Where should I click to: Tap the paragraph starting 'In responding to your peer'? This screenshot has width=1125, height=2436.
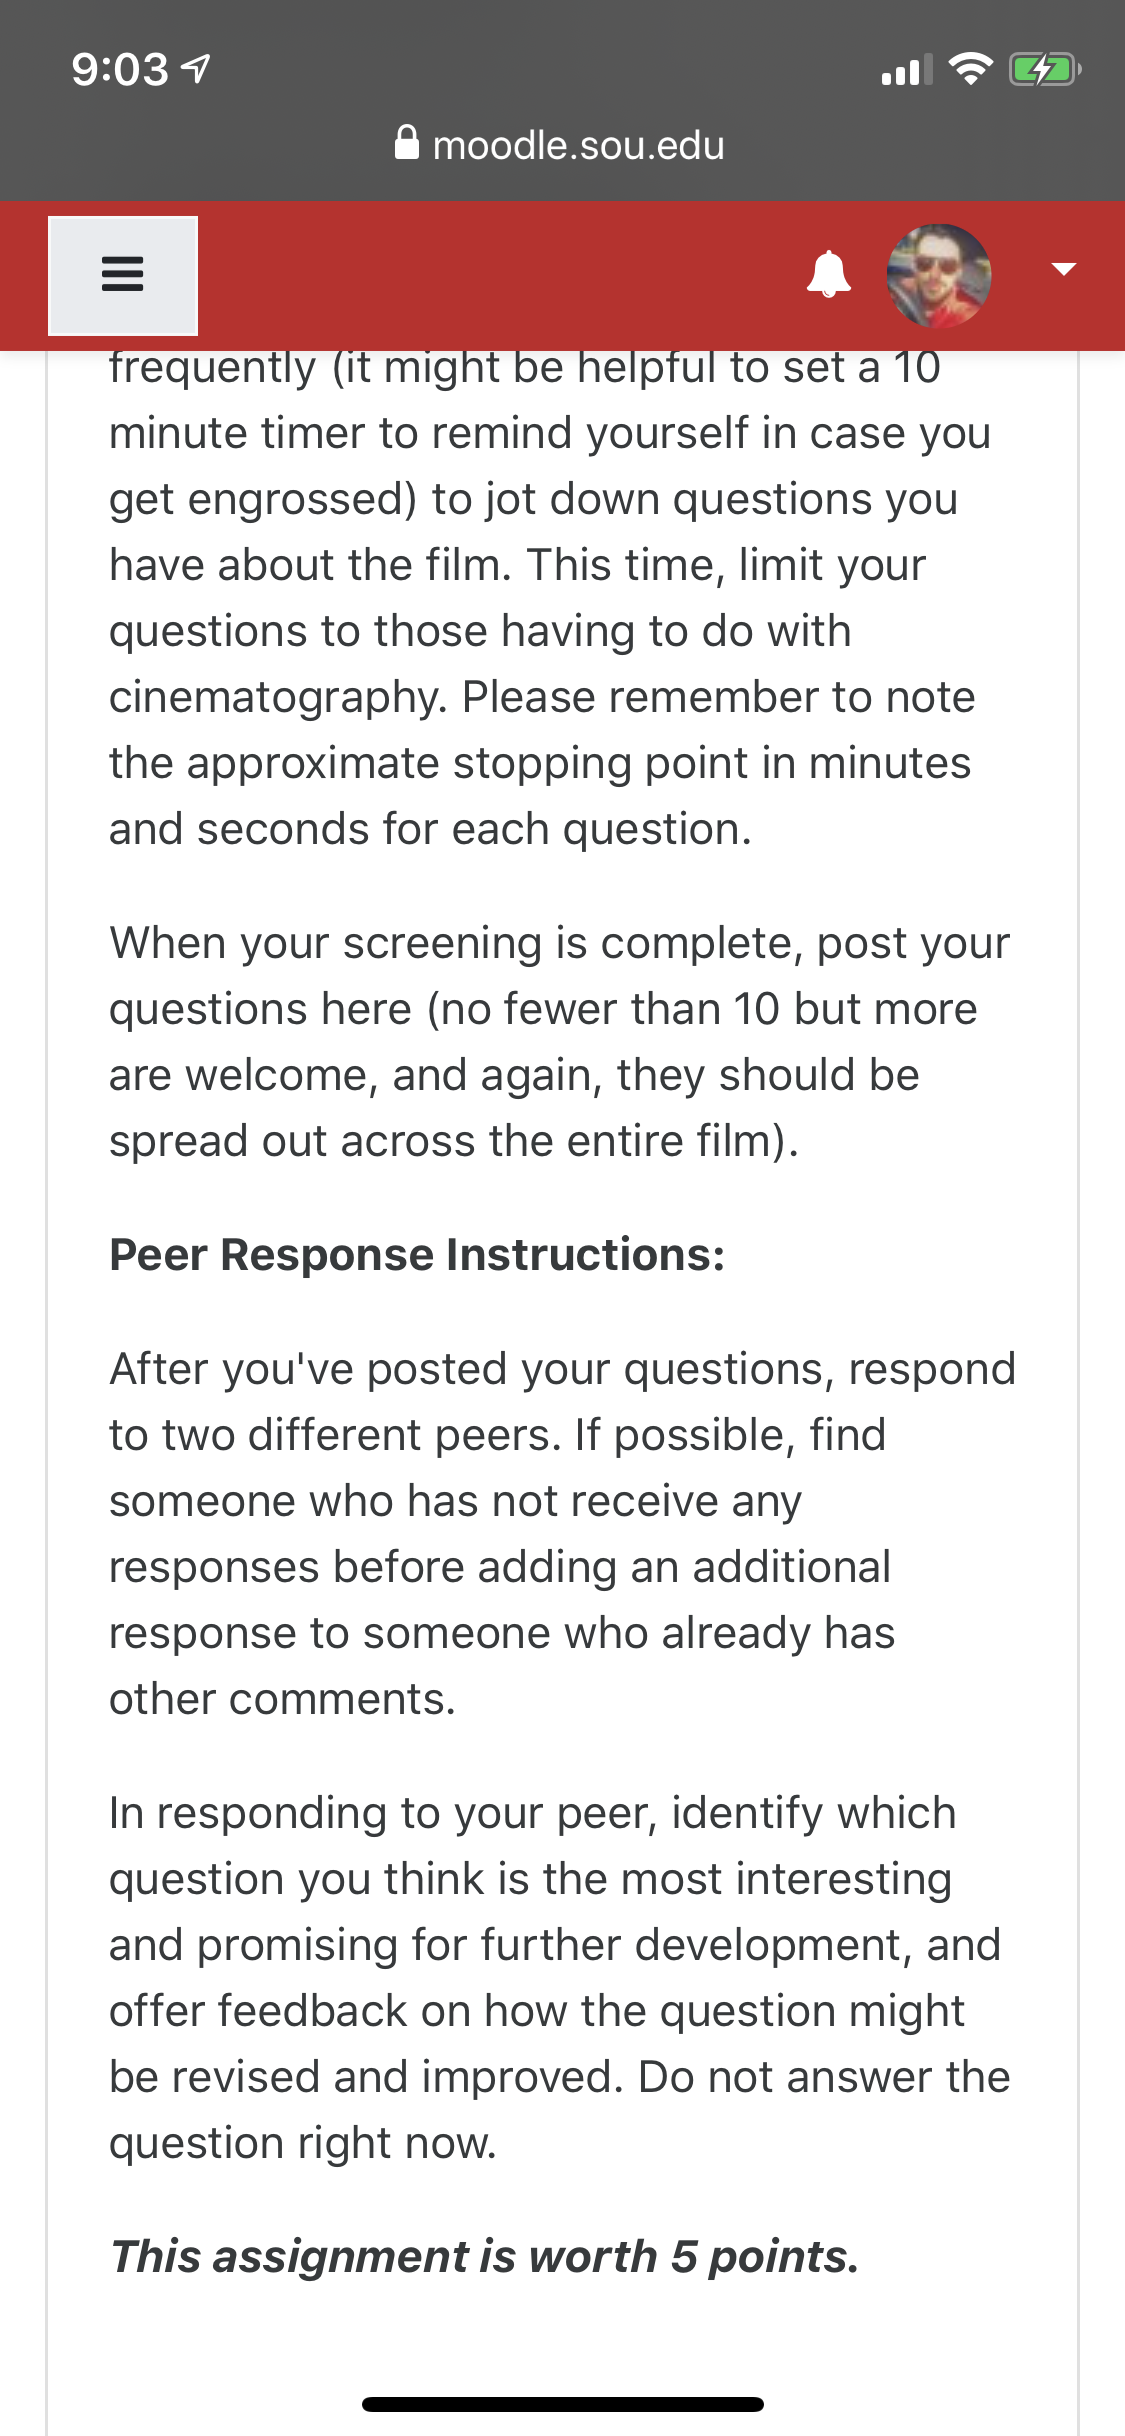[x=560, y=1977]
